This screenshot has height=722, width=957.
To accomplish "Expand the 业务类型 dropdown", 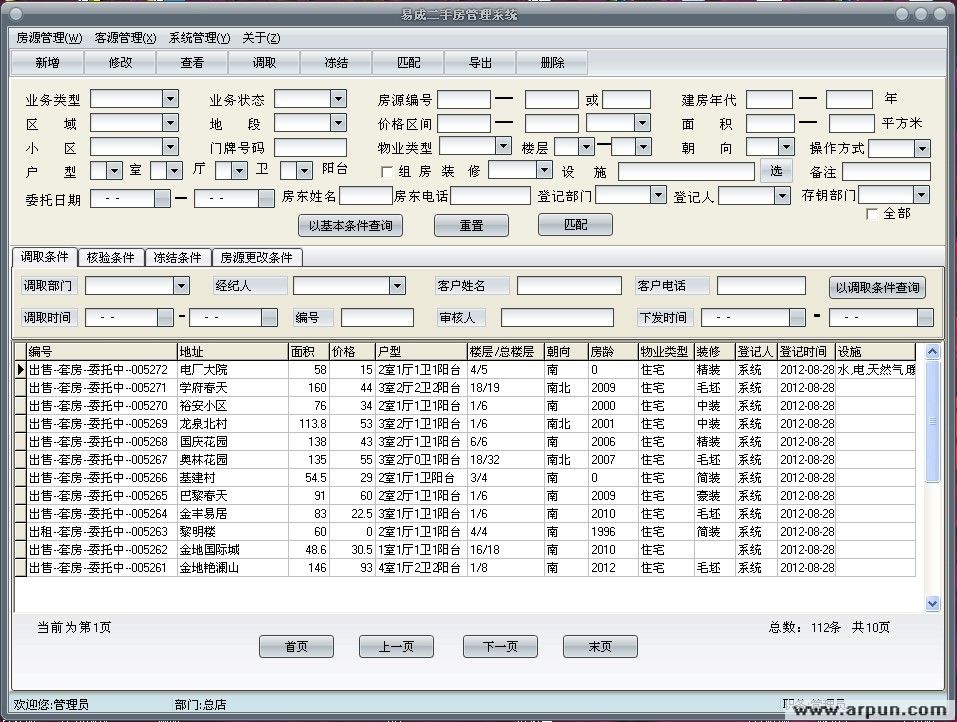I will coord(170,99).
